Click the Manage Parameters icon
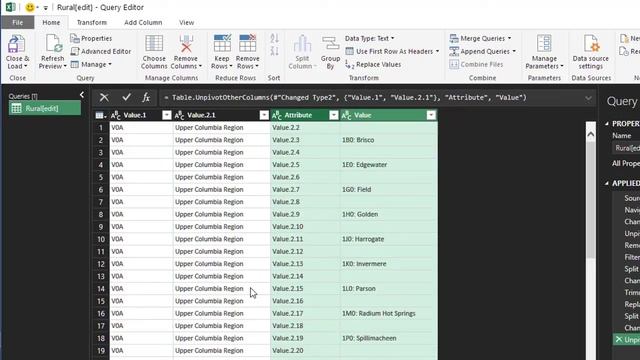 coord(544,43)
